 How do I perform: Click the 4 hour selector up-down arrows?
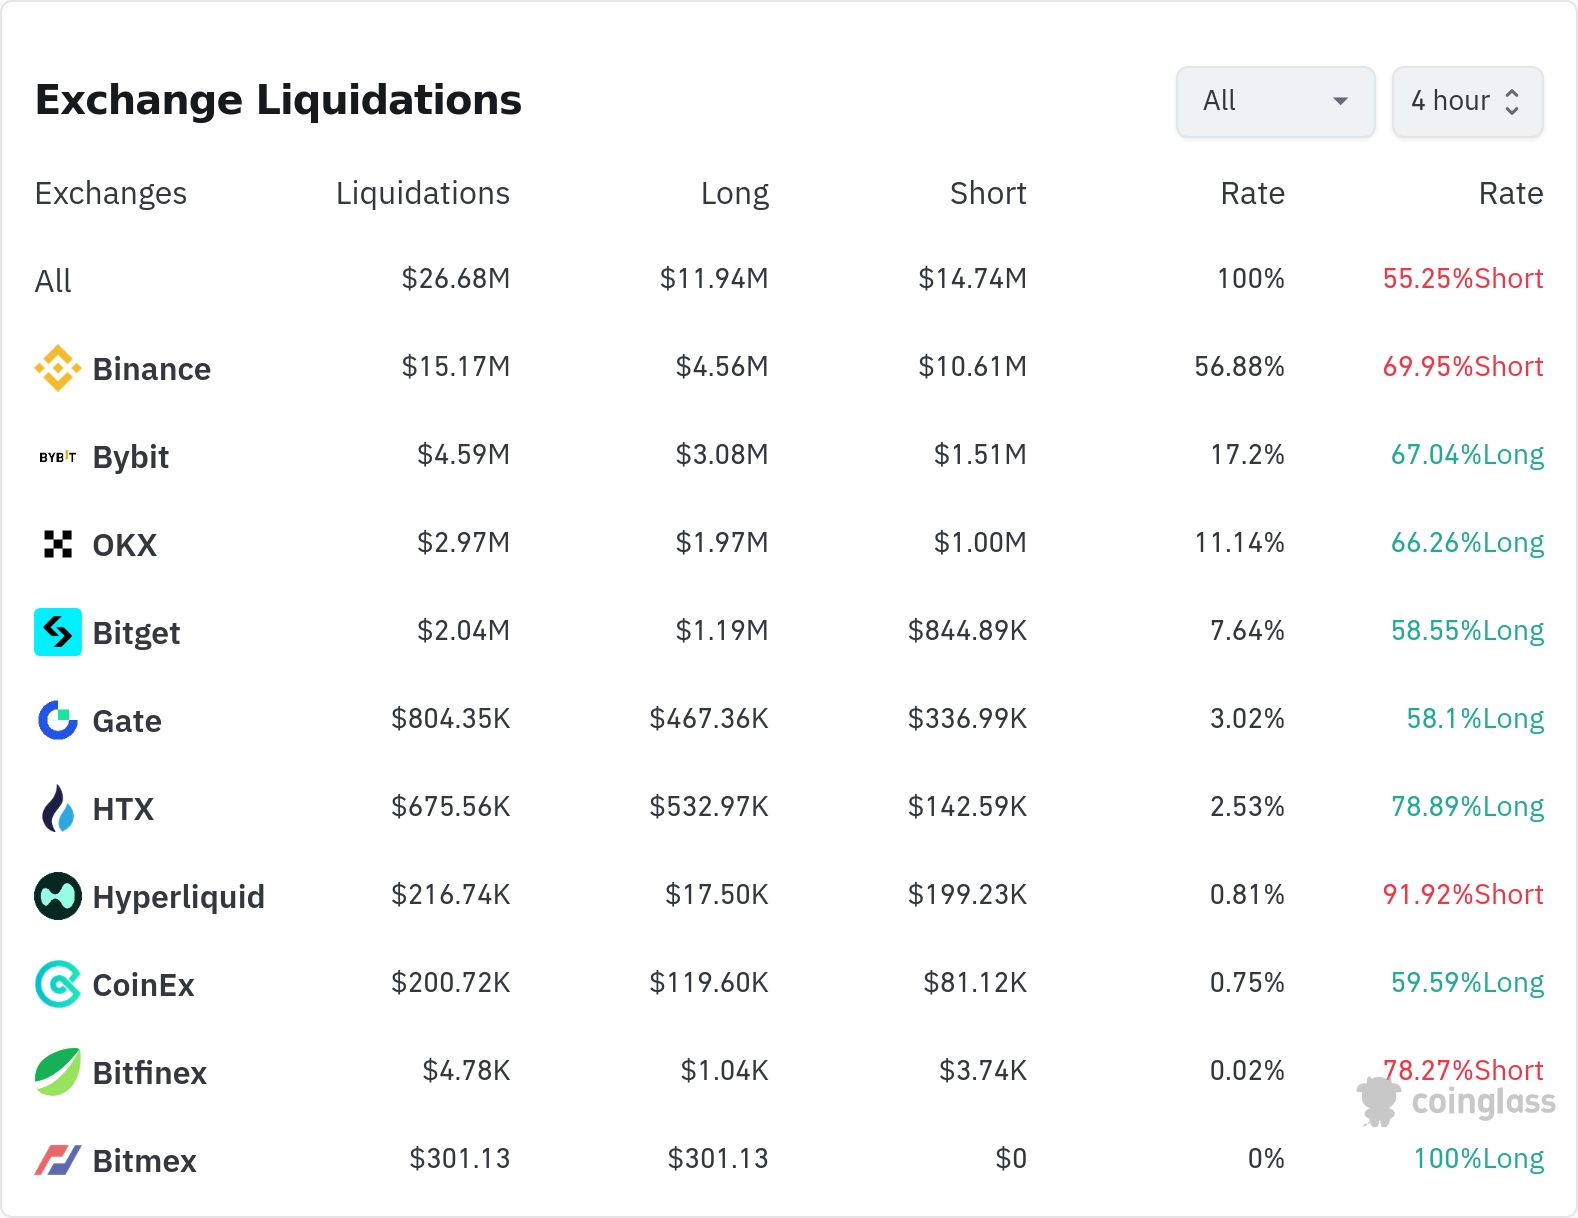pyautogui.click(x=1512, y=101)
